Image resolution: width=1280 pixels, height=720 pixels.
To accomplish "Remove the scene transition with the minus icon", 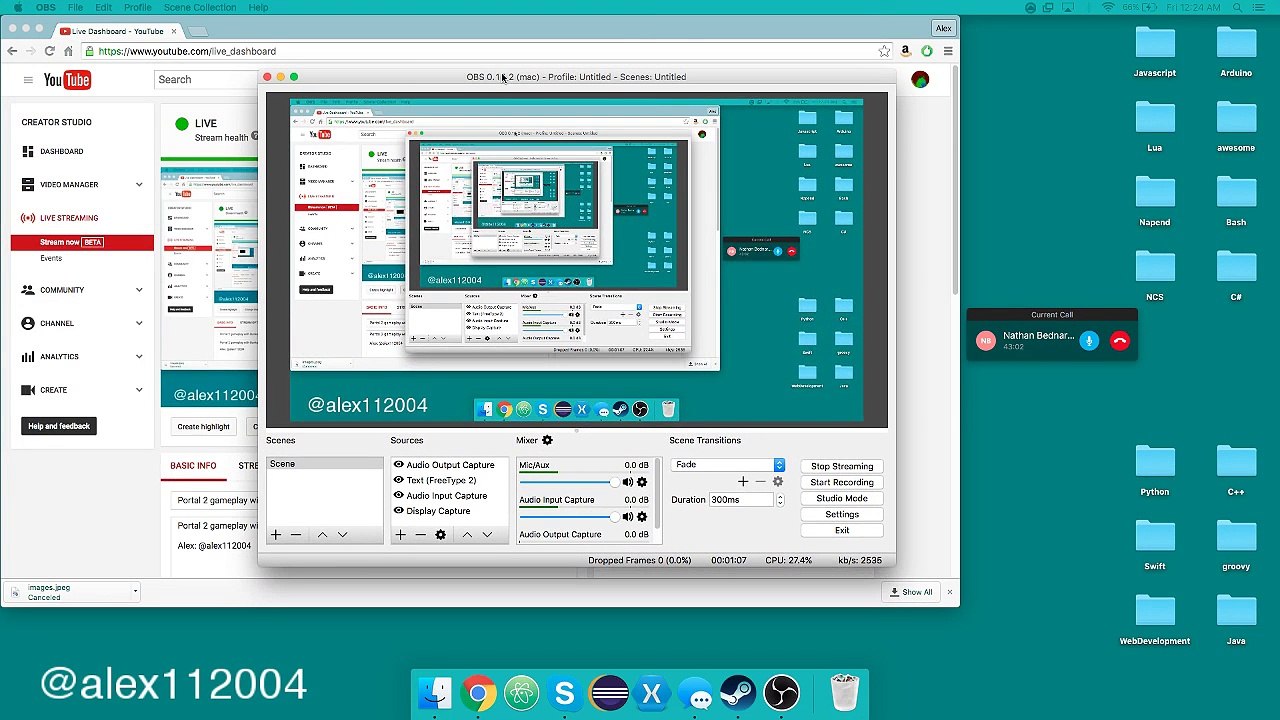I will [760, 482].
